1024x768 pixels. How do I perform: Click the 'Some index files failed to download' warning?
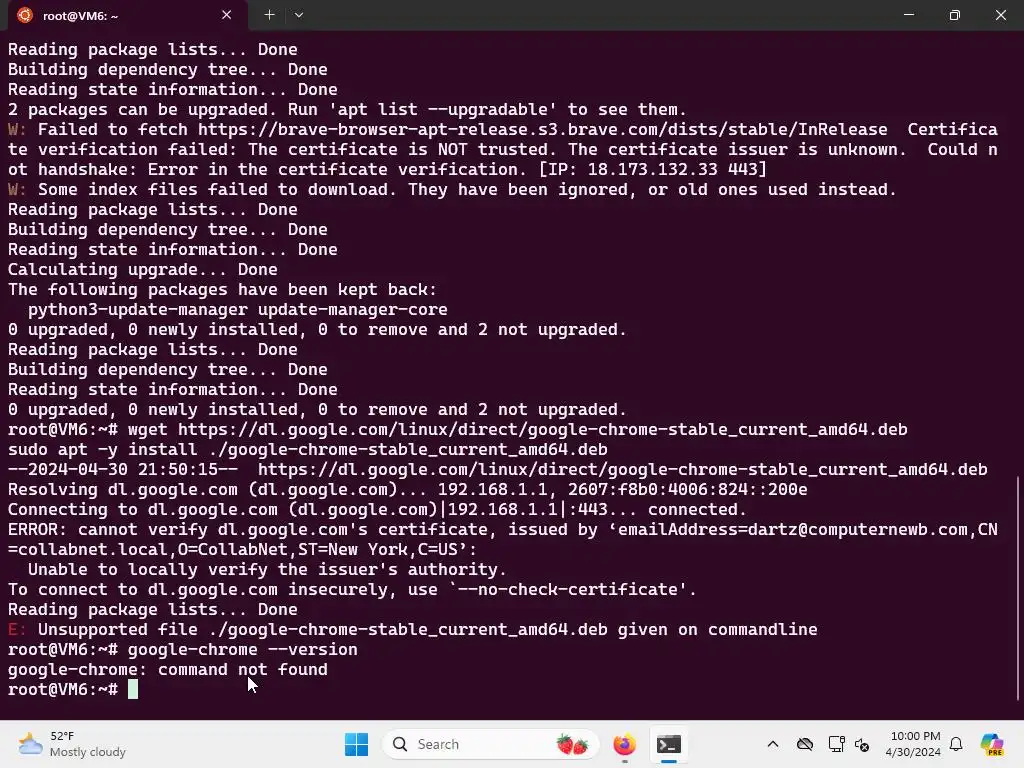pyautogui.click(x=452, y=189)
